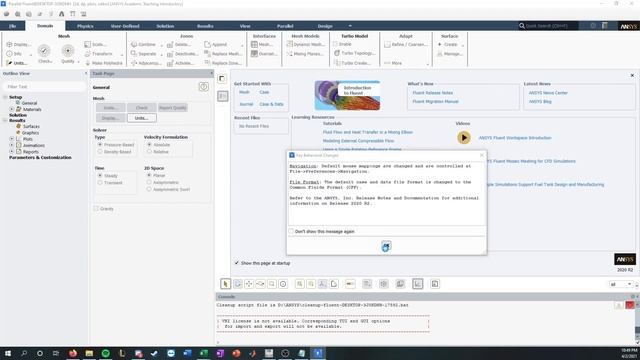Select Pressure-Based solver type

100,145
